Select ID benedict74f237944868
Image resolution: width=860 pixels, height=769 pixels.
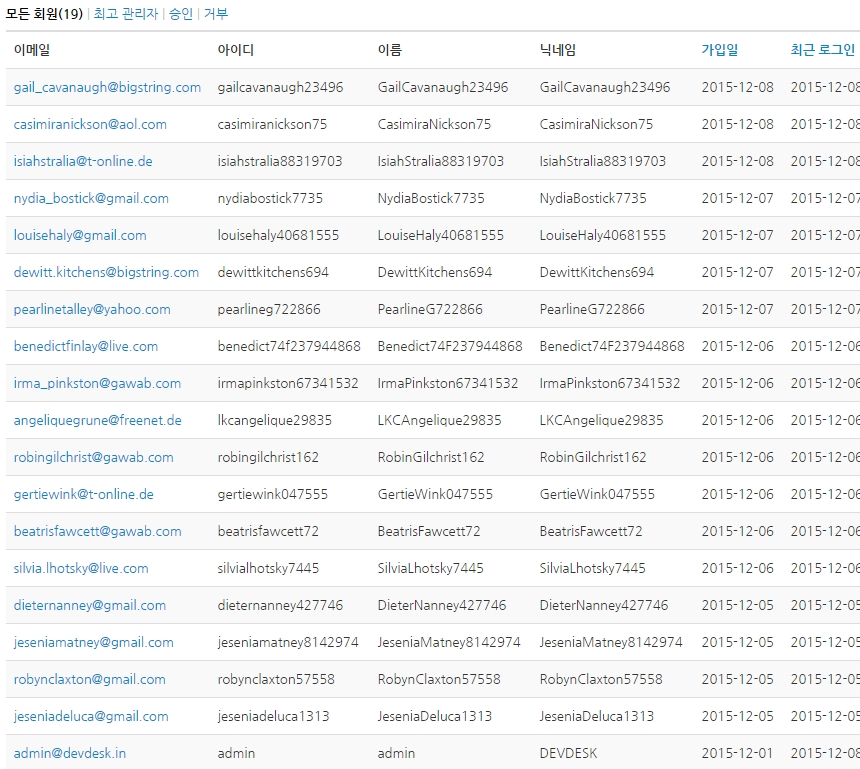point(289,347)
